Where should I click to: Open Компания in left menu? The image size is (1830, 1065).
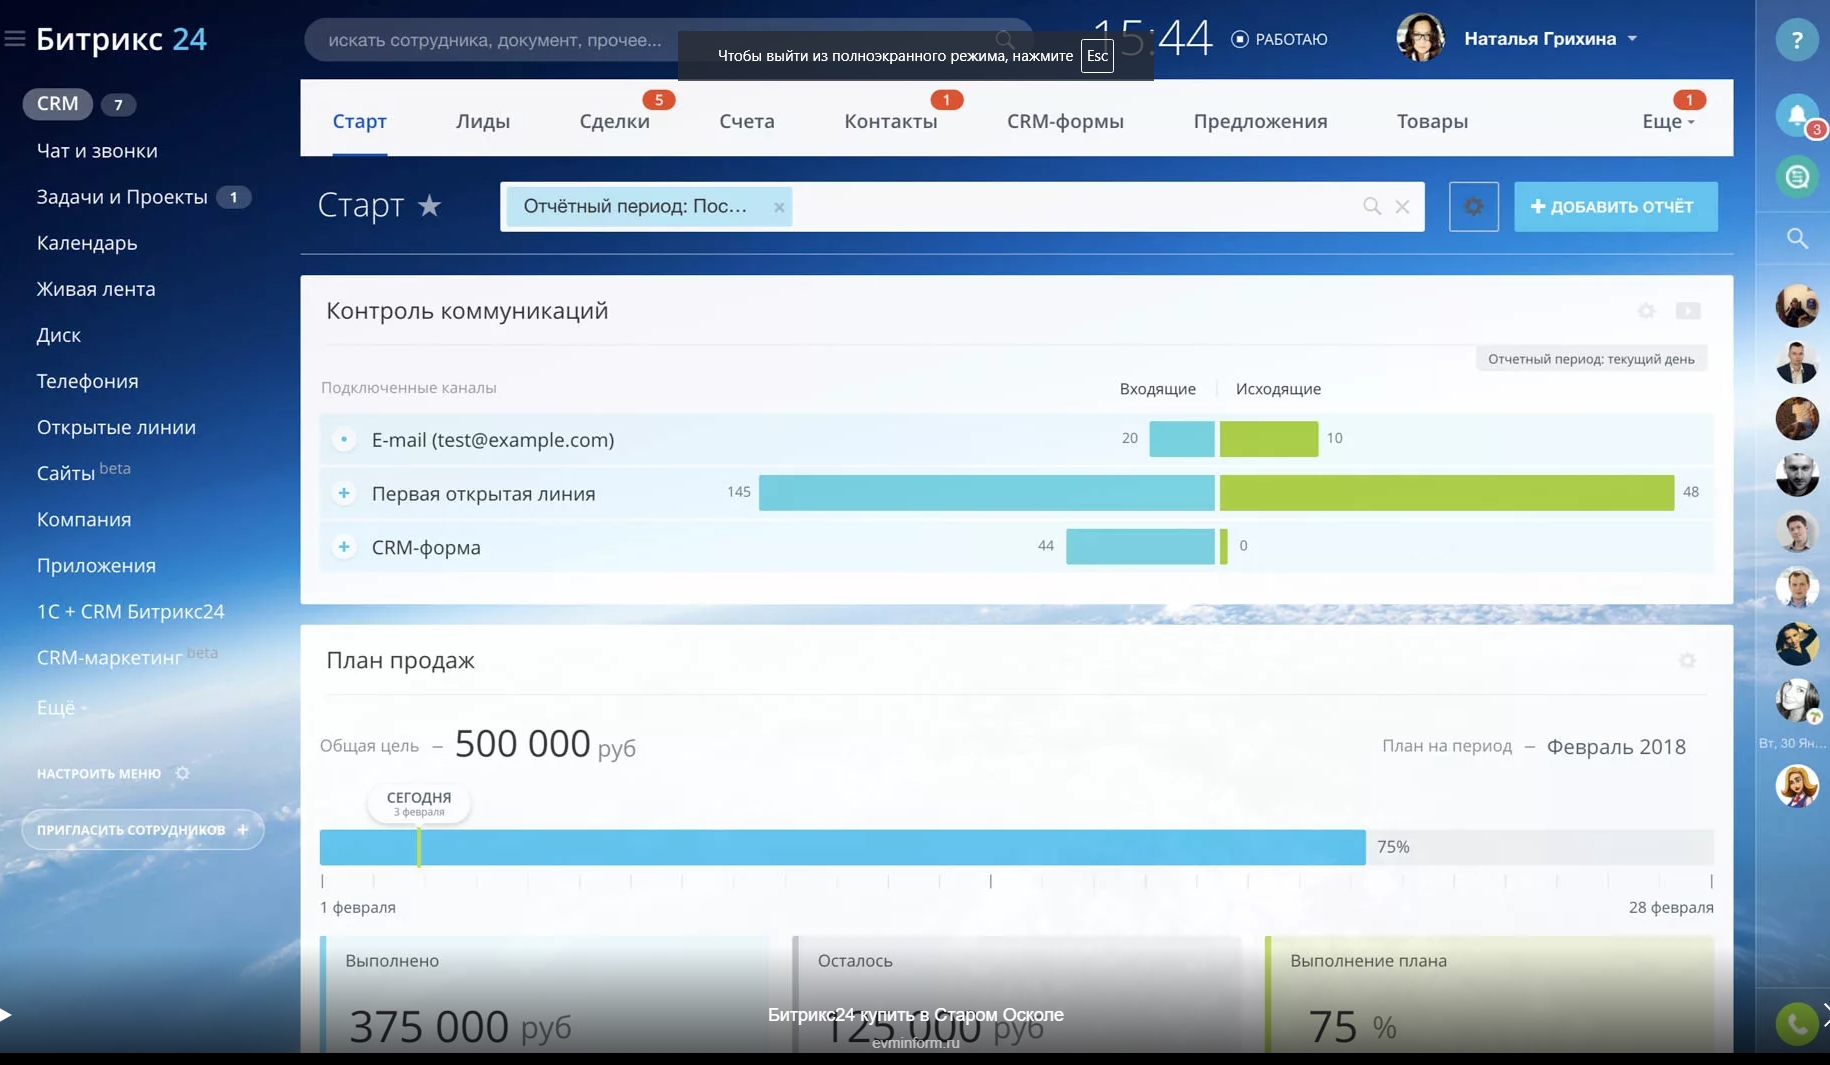pos(84,519)
